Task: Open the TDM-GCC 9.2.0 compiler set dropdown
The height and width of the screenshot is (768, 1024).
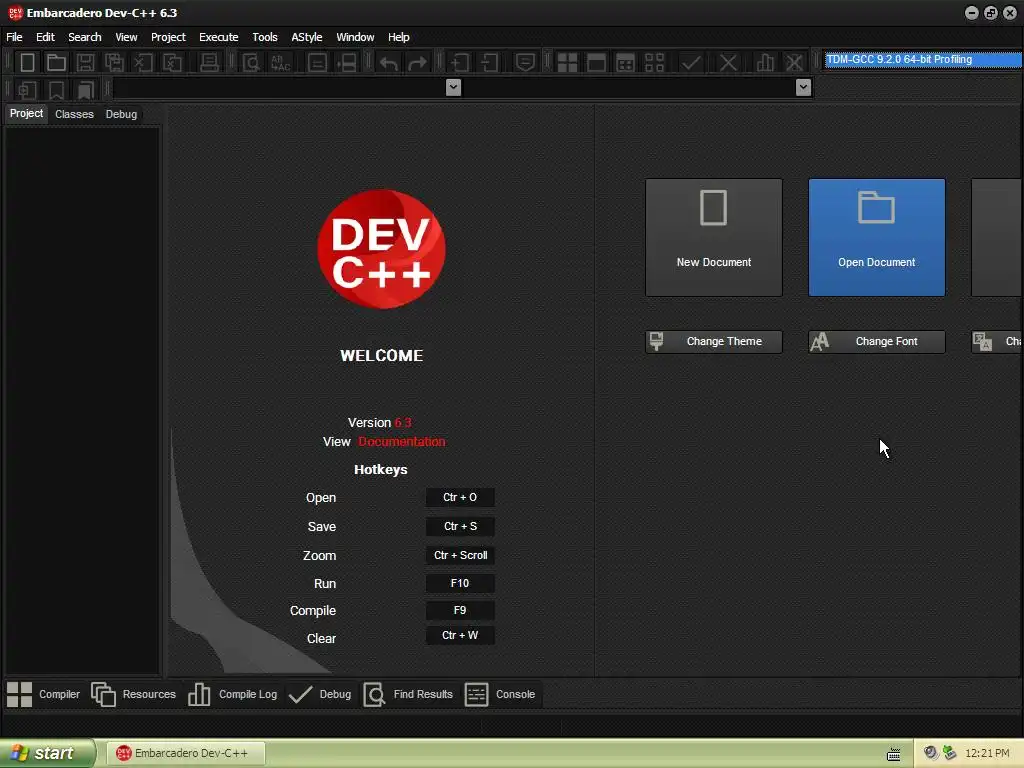Action: (x=923, y=59)
